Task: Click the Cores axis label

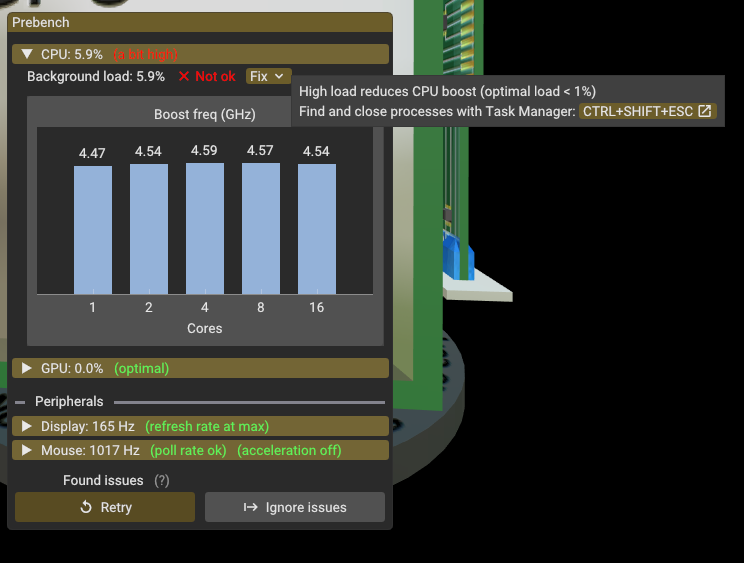Action: pos(205,328)
